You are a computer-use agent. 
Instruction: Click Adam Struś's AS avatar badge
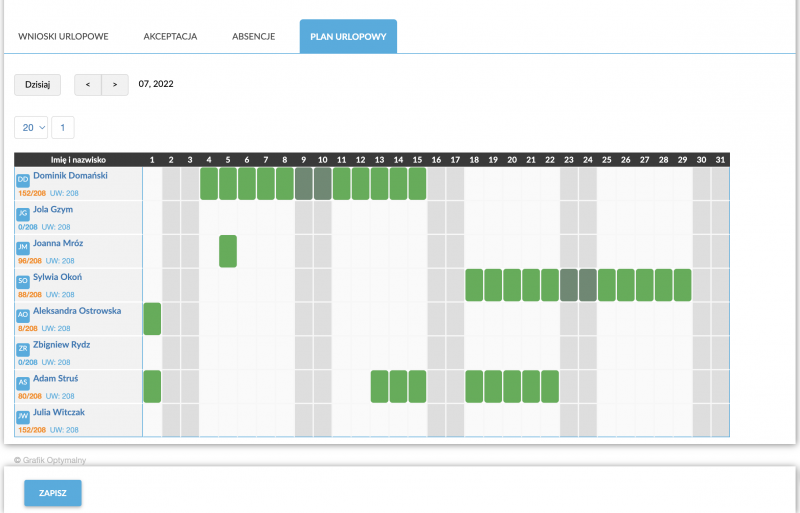coord(22,383)
